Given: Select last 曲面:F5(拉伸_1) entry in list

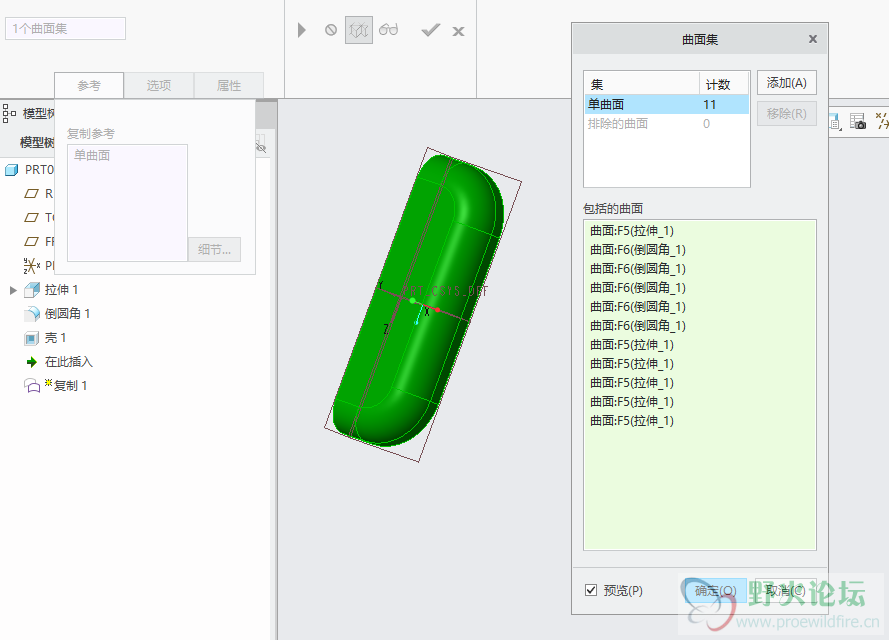Looking at the screenshot, I should click(632, 421).
